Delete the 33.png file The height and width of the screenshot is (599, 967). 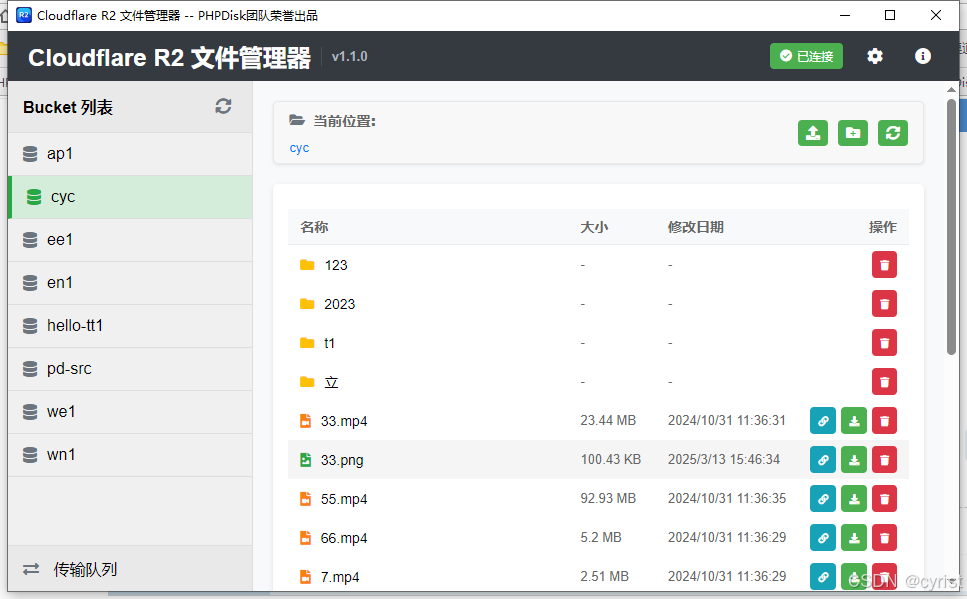[x=884, y=460]
